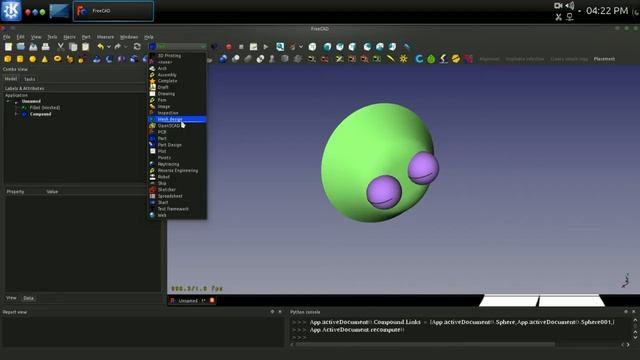
Task: Choose Test framework in workbench list
Action: (177, 209)
